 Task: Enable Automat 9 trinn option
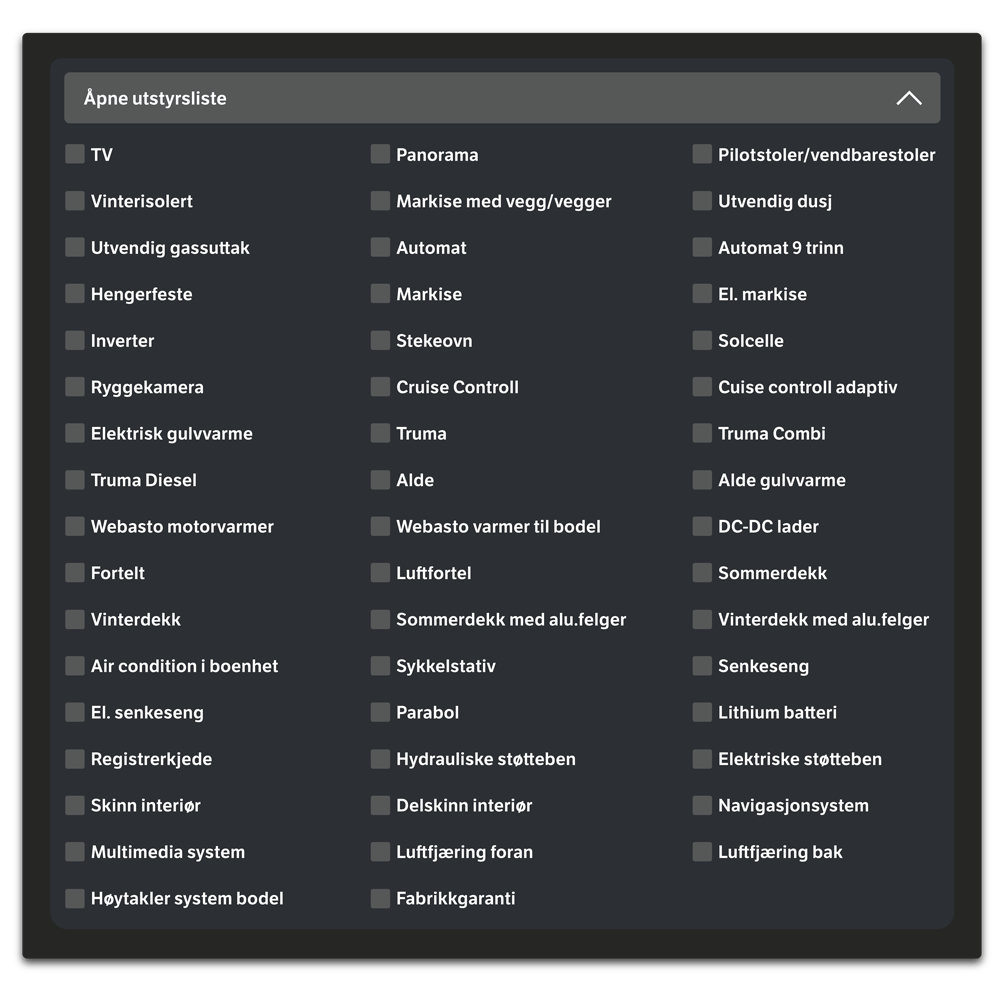click(702, 247)
